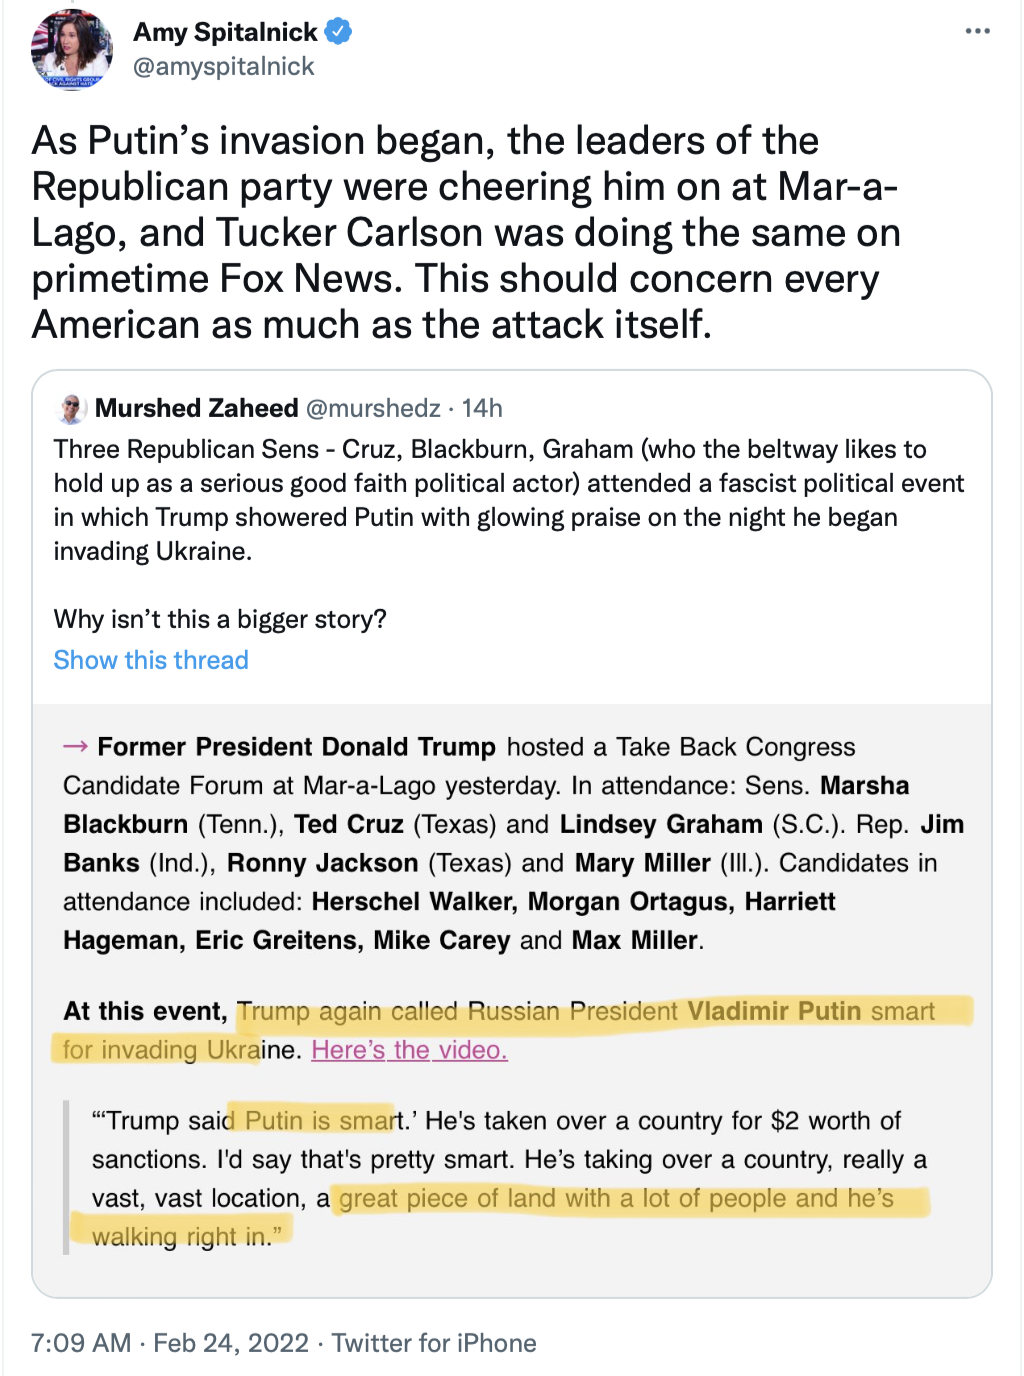Image resolution: width=1024 pixels, height=1376 pixels.
Task: Click the blue verified badge
Action: [339, 32]
